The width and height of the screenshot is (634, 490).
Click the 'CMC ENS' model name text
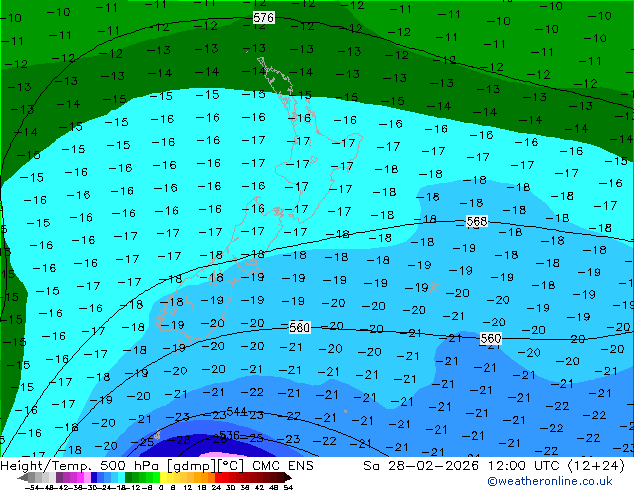[283, 466]
